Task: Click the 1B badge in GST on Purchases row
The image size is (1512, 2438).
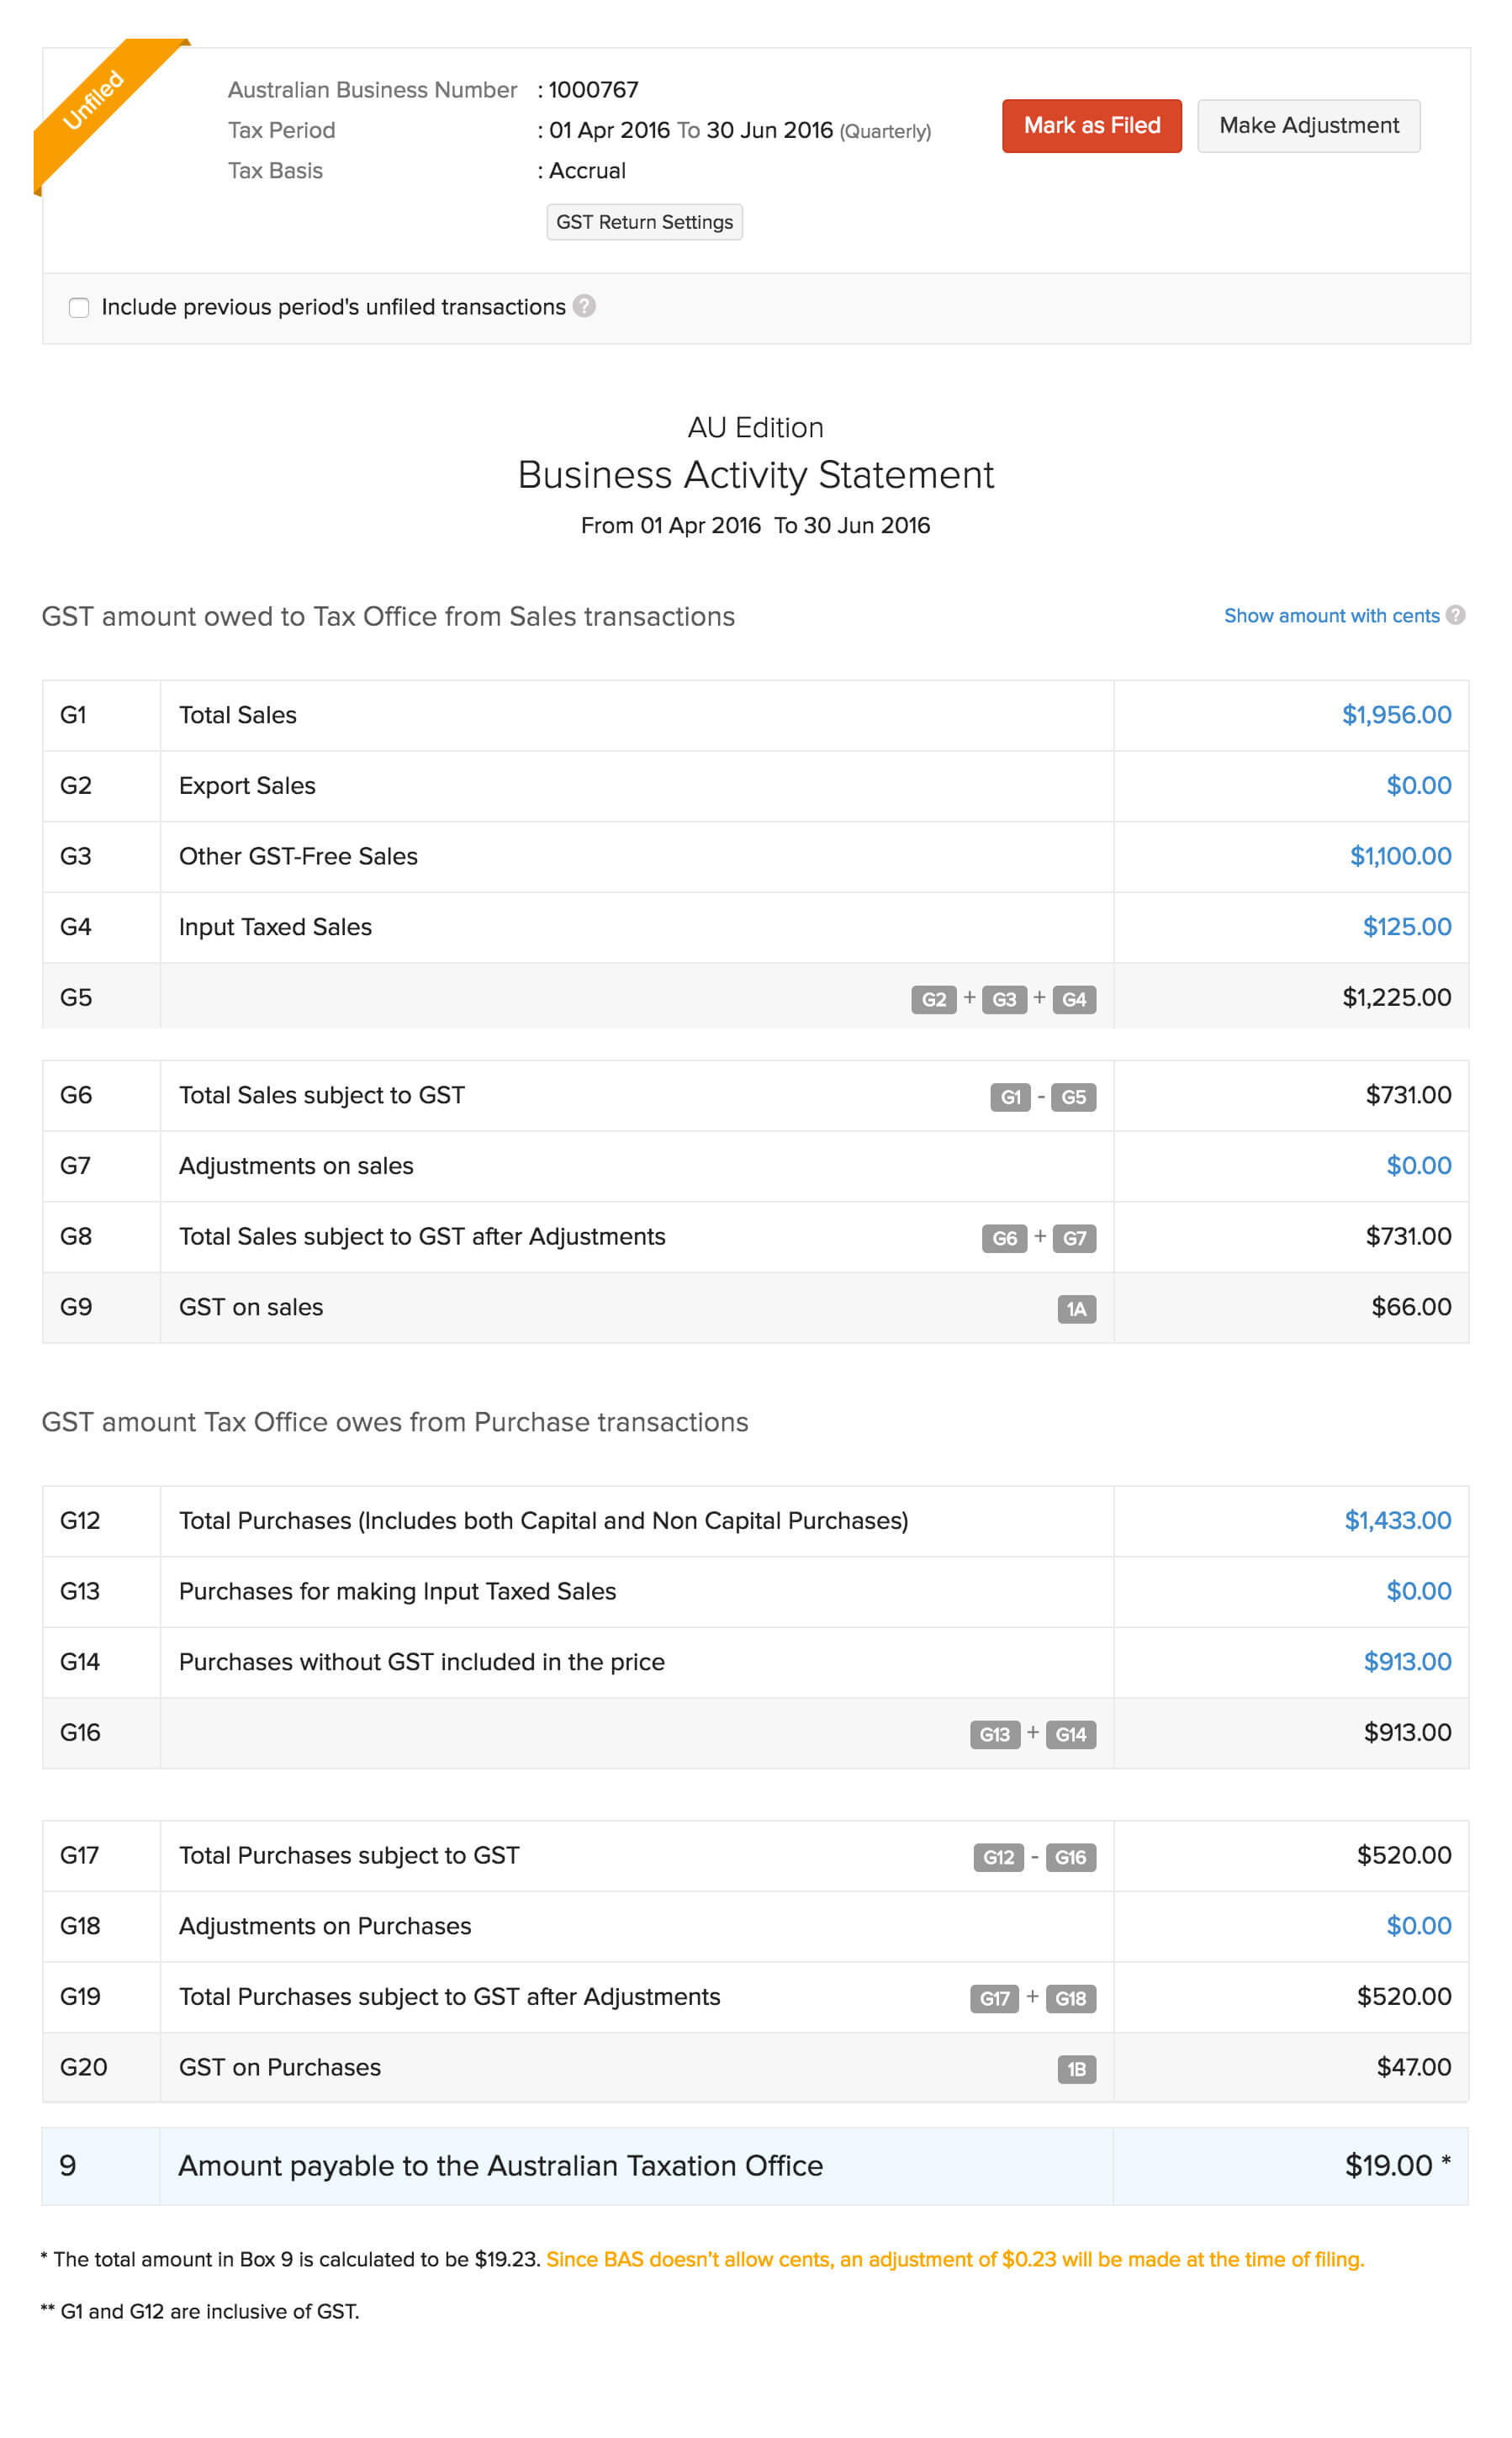Action: click(1076, 2068)
